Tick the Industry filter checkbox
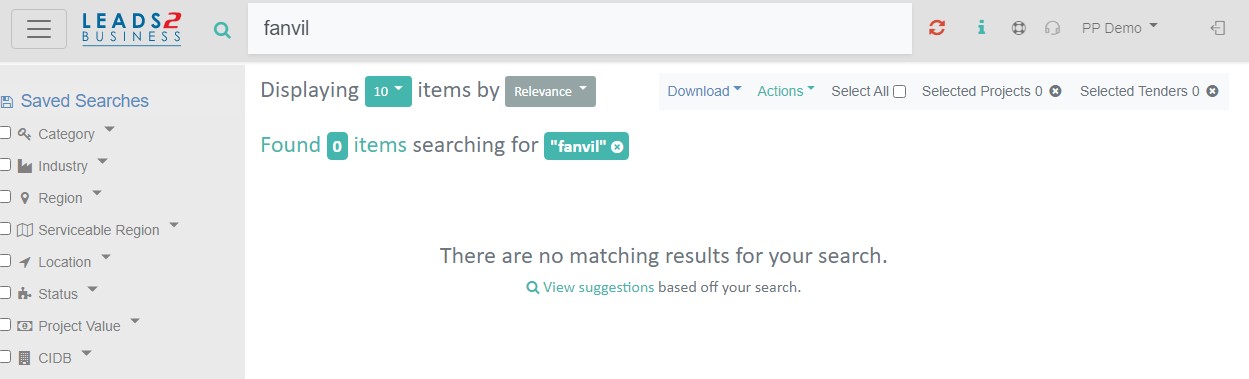The image size is (1249, 379). (5, 165)
